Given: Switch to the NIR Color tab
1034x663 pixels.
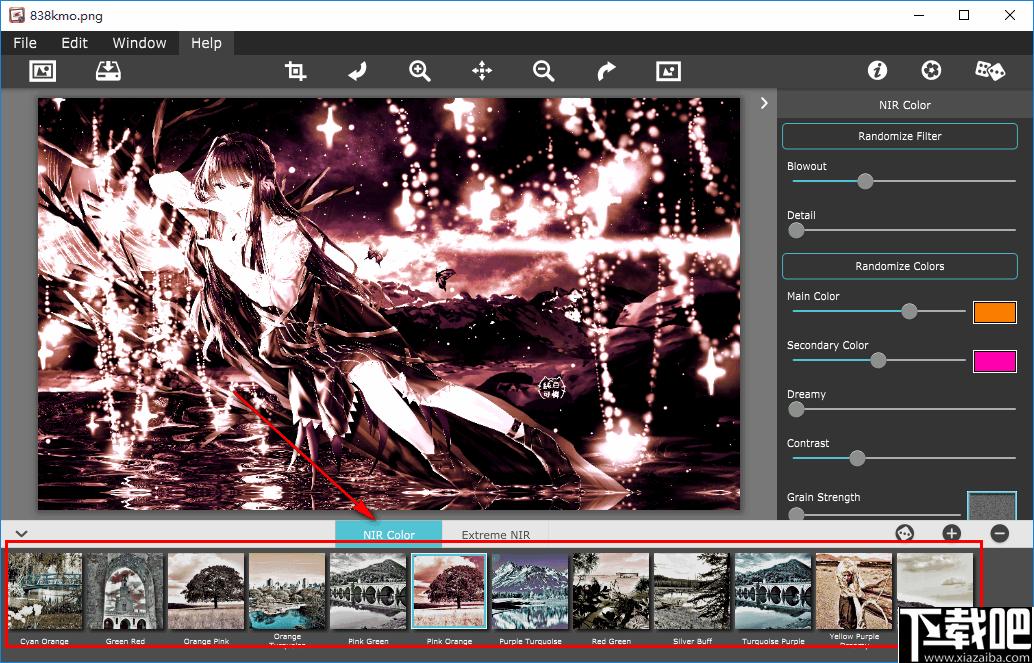Looking at the screenshot, I should [x=388, y=534].
